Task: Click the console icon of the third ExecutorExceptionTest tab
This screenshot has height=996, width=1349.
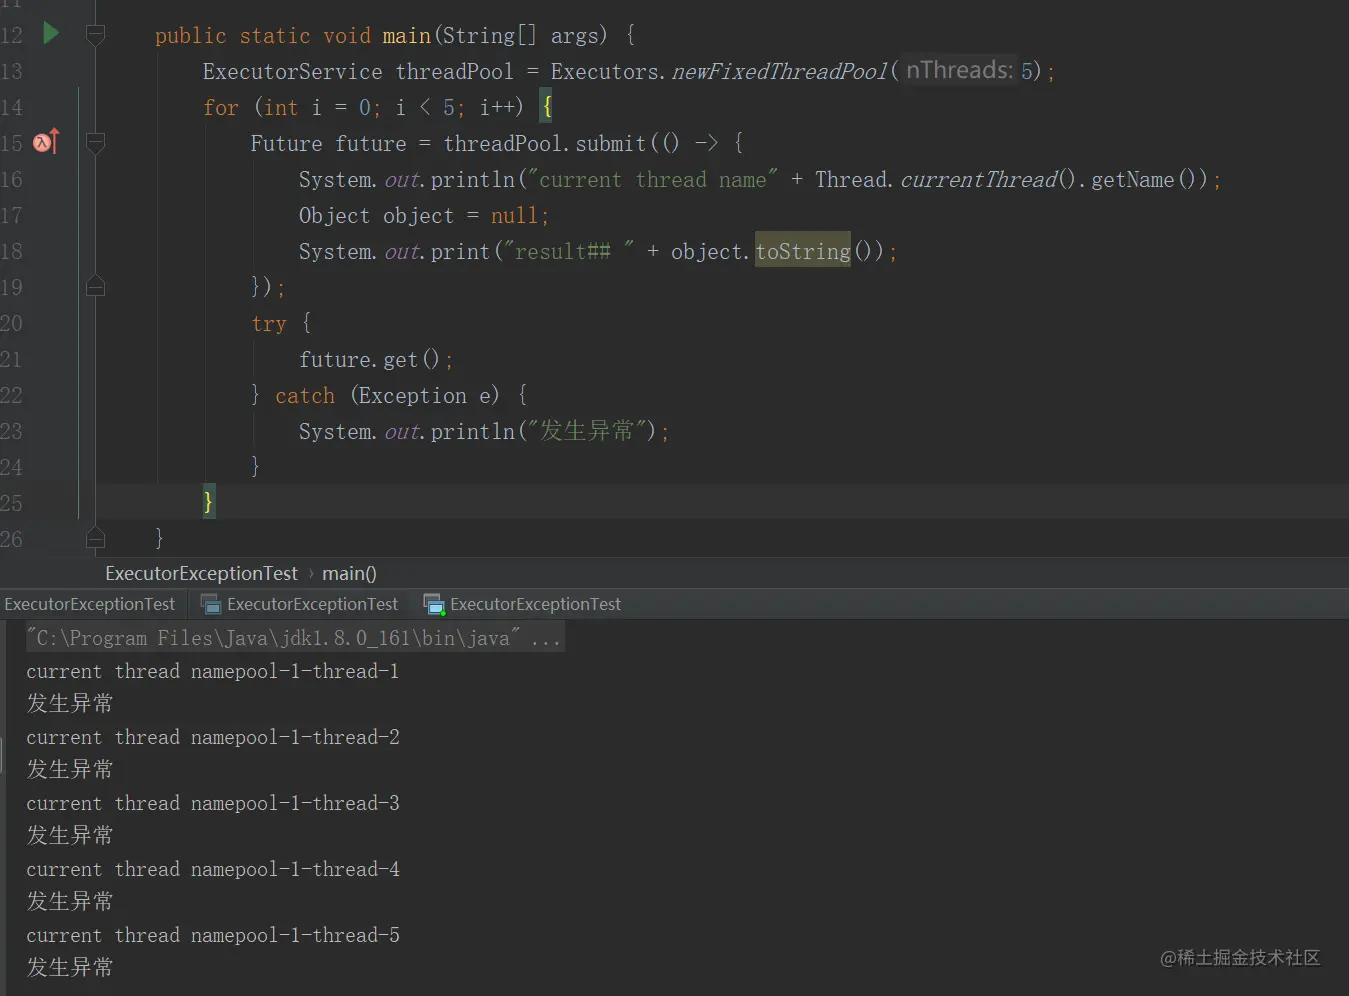Action: pos(434,604)
